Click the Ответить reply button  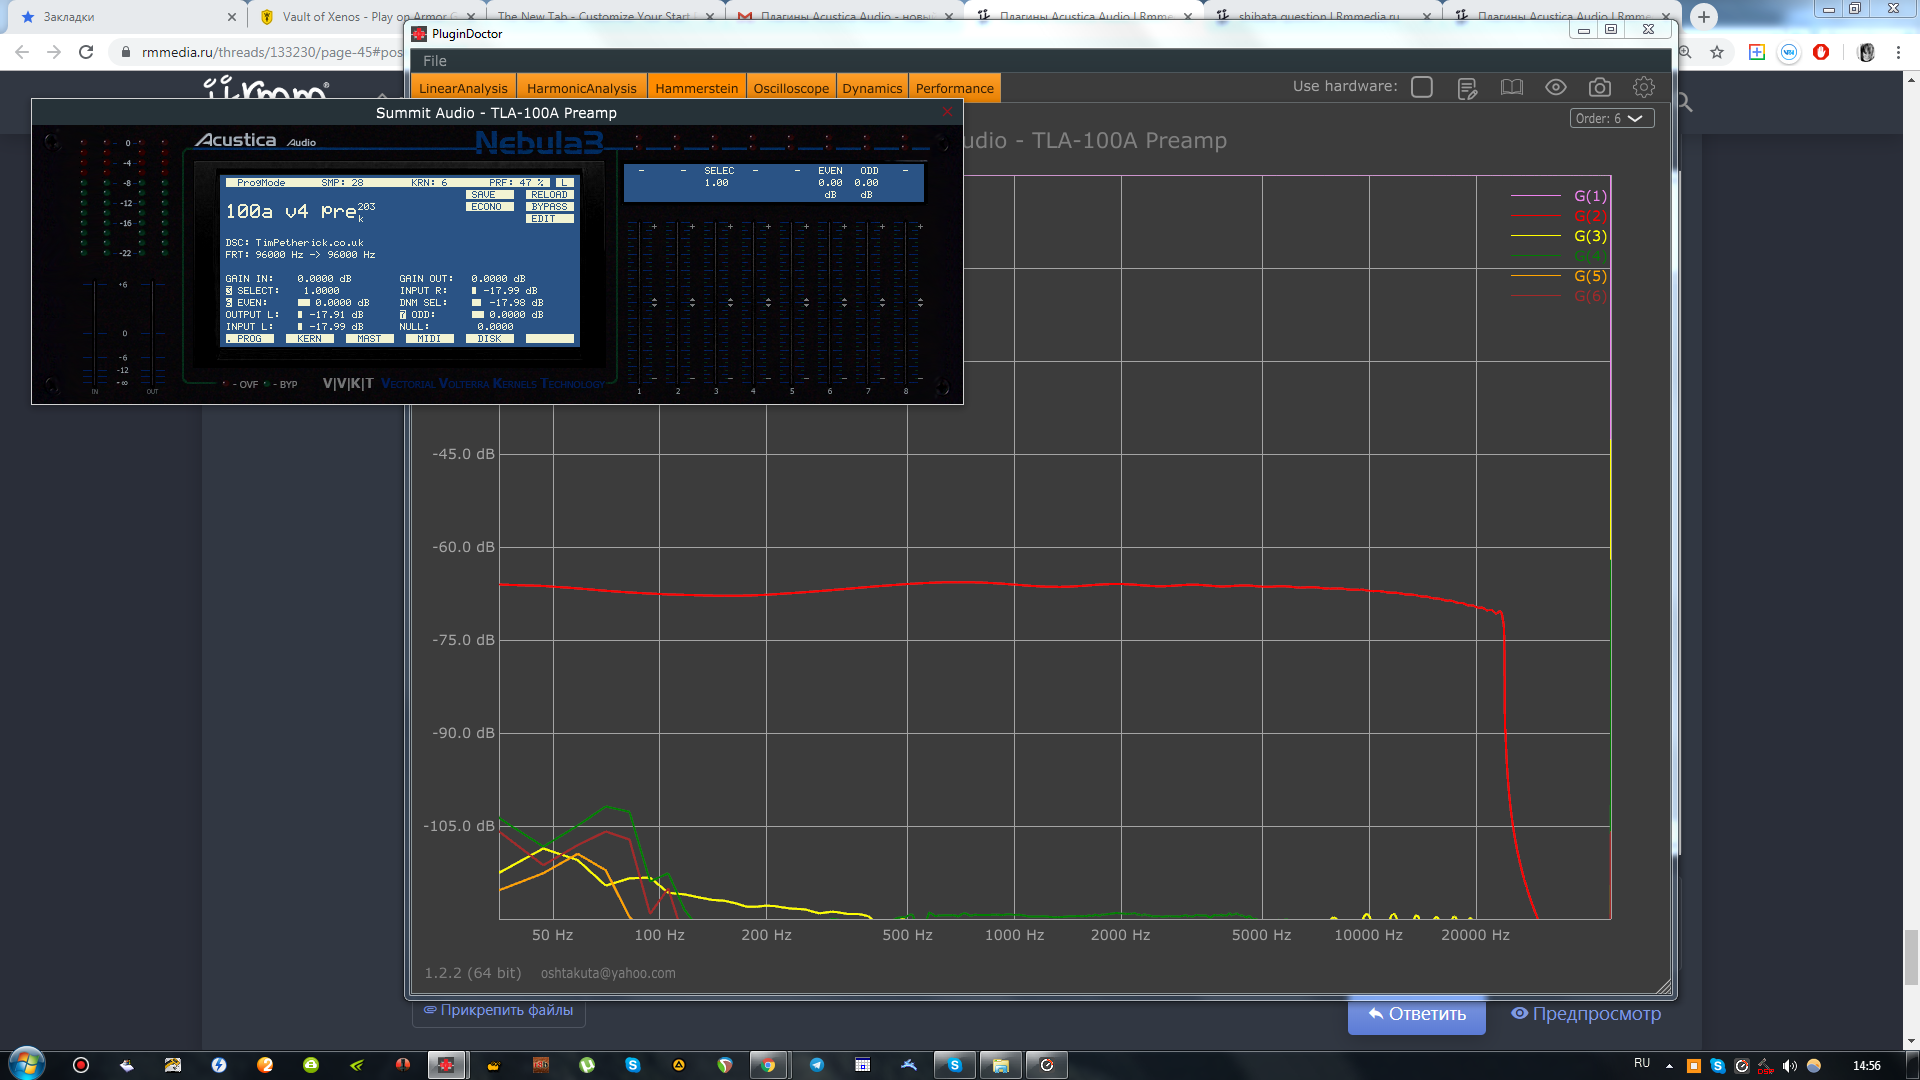click(x=1416, y=1014)
